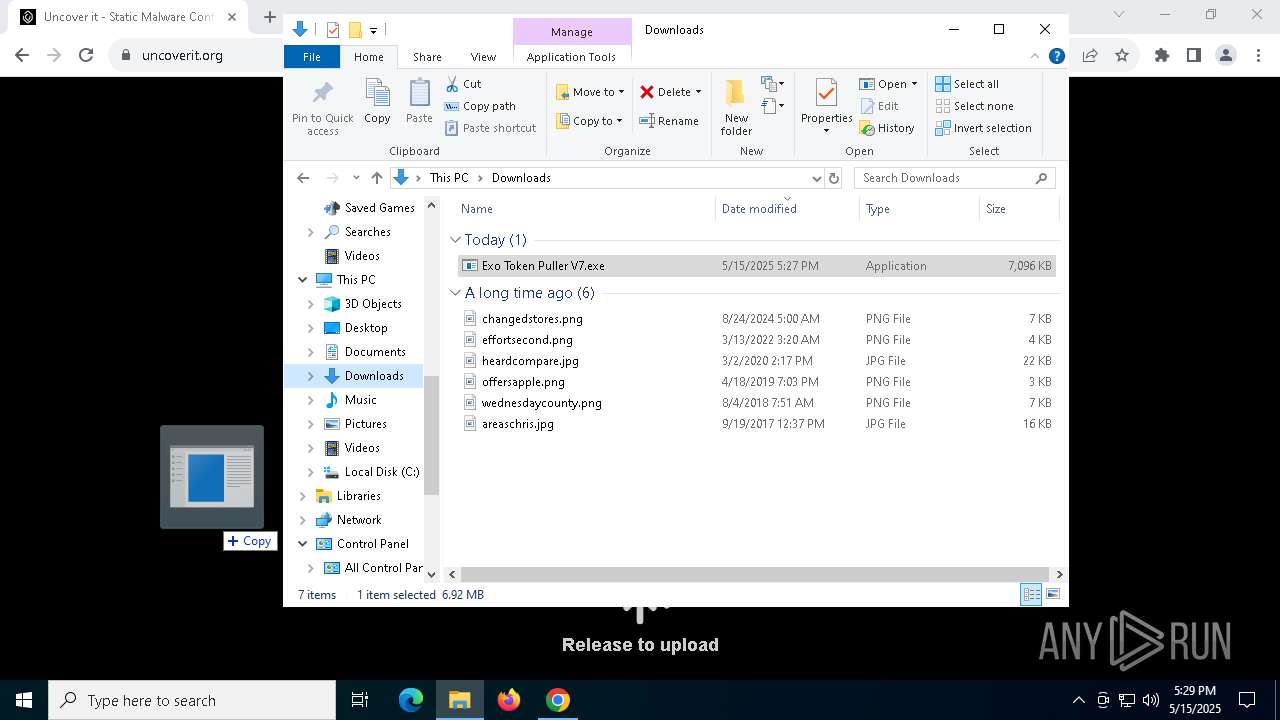The image size is (1280, 720).
Task: Cut the selected file
Action: (x=463, y=84)
